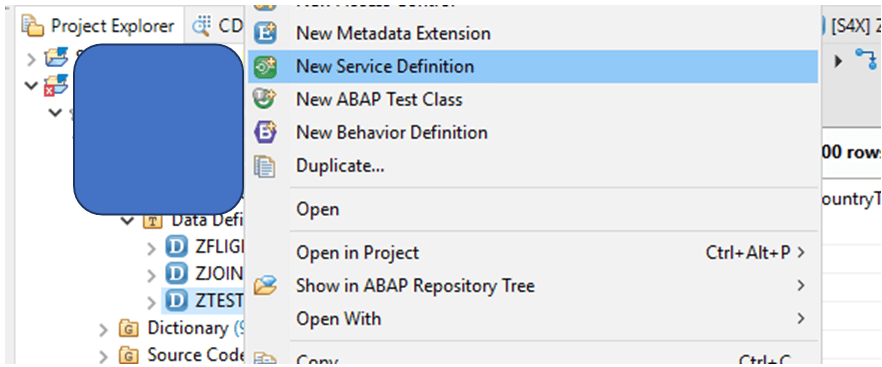Click the New ABAP Test Class icon

tap(266, 100)
